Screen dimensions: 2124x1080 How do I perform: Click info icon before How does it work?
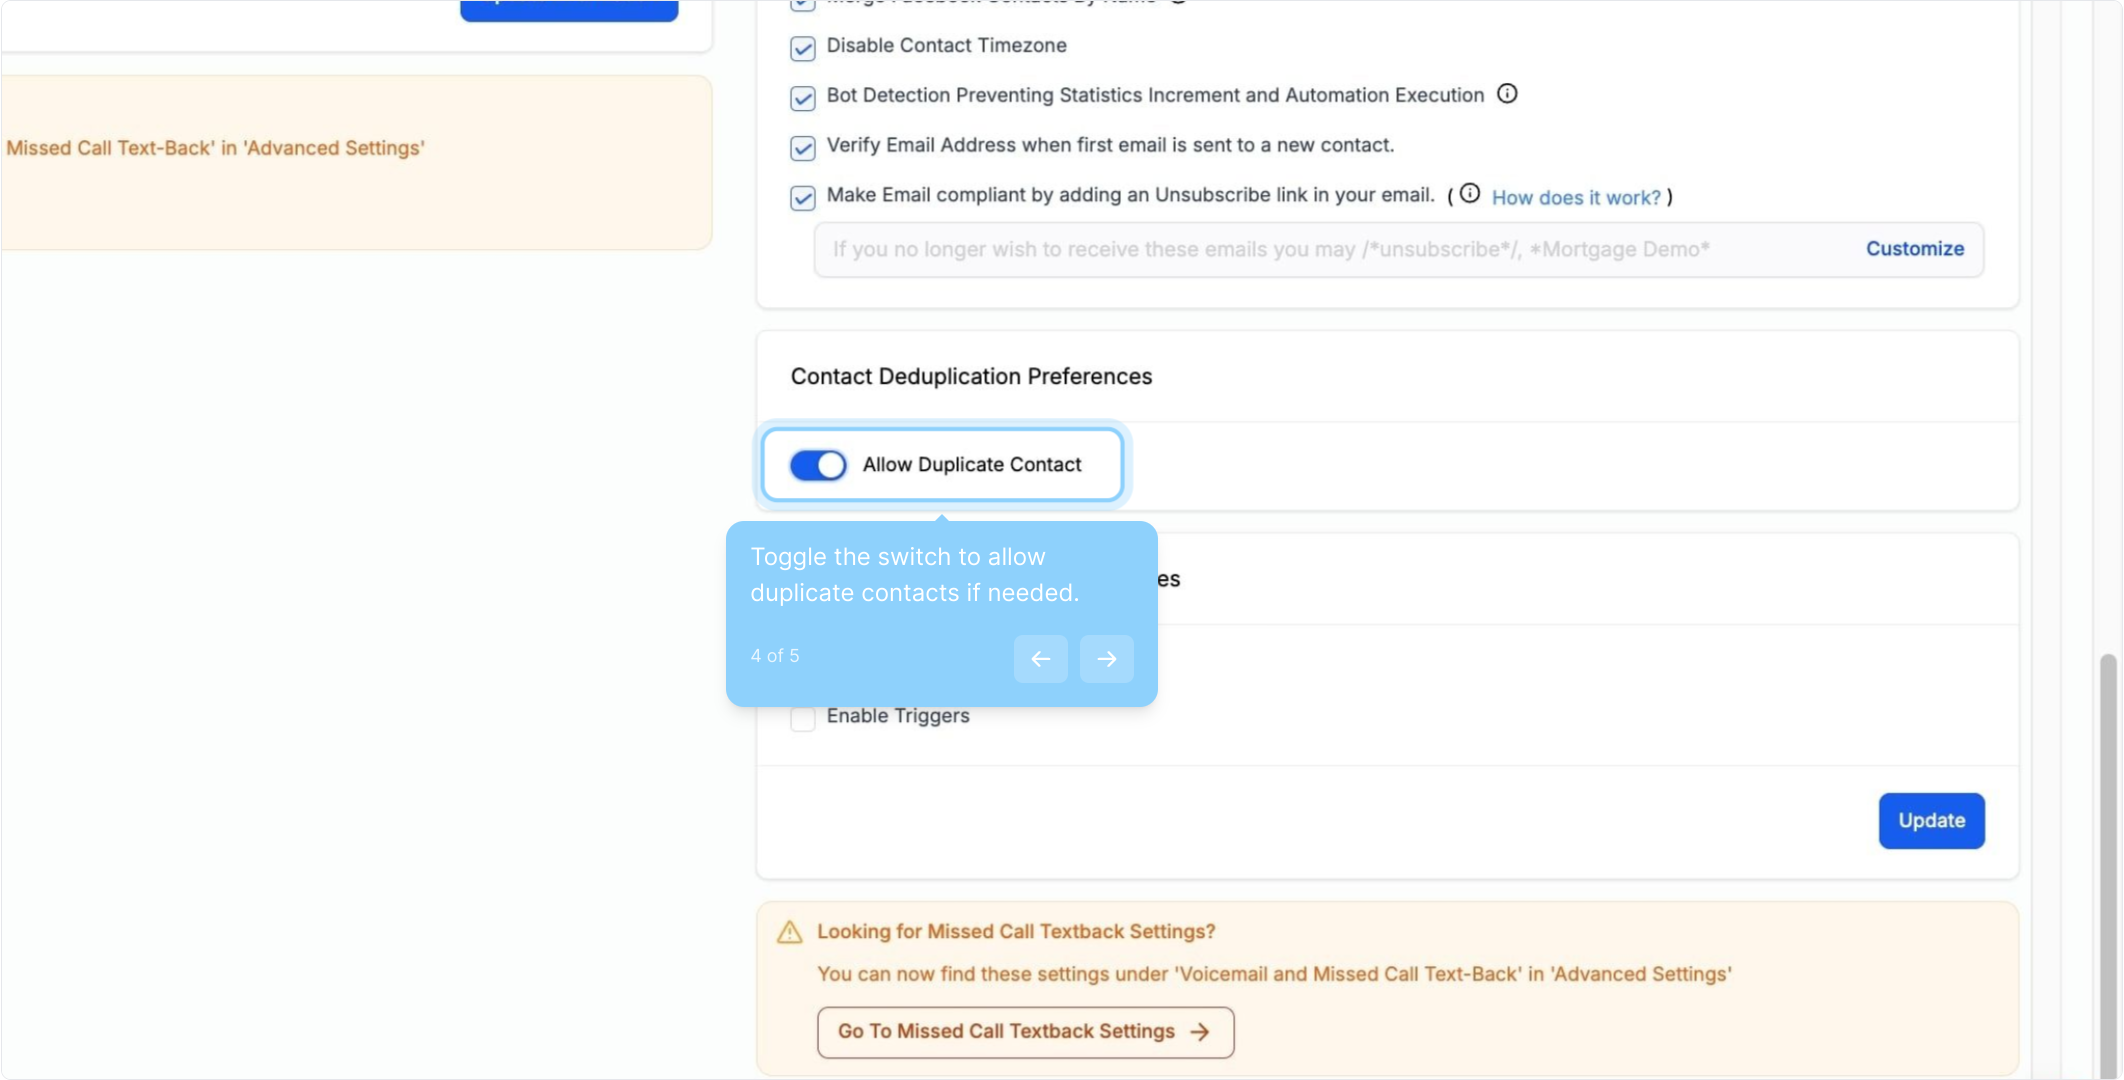click(1469, 194)
